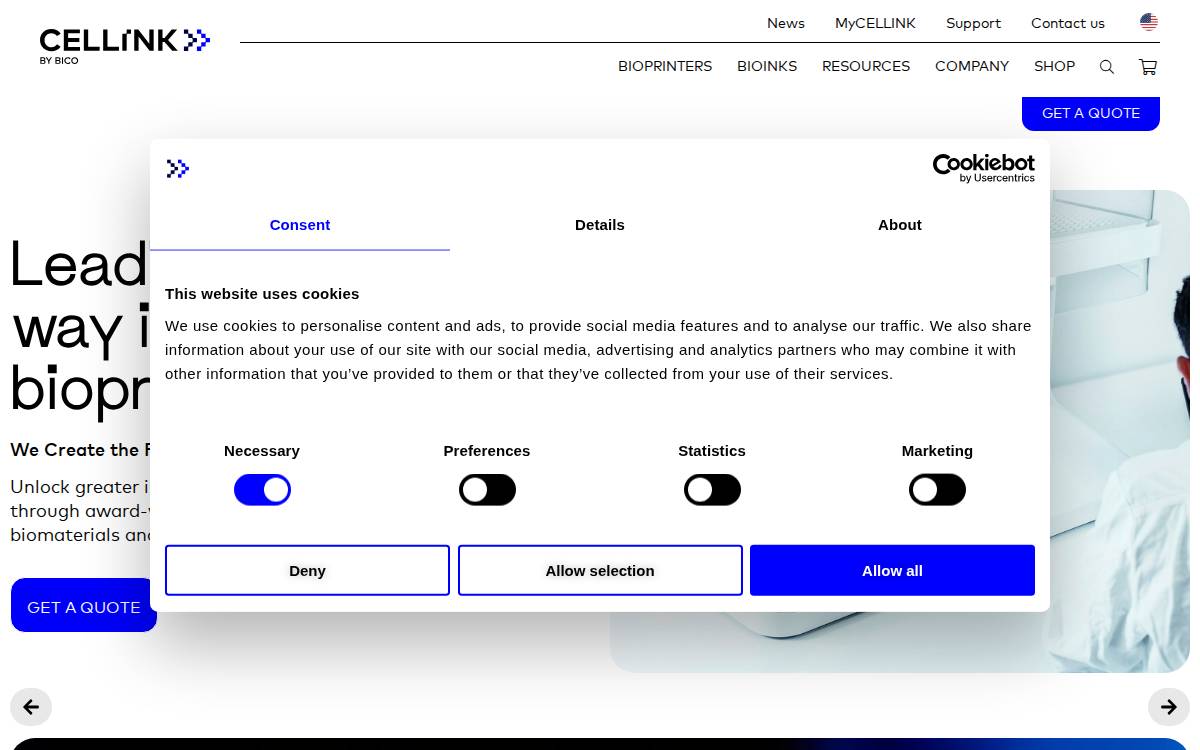Go to next slide with right arrow
The image size is (1200, 750).
click(1169, 707)
